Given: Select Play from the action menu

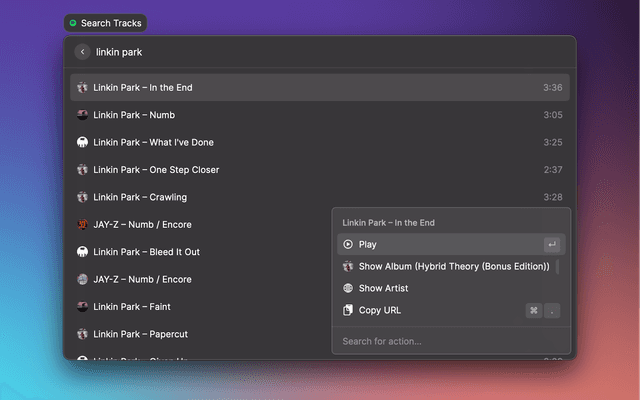Looking at the screenshot, I should click(x=440, y=244).
